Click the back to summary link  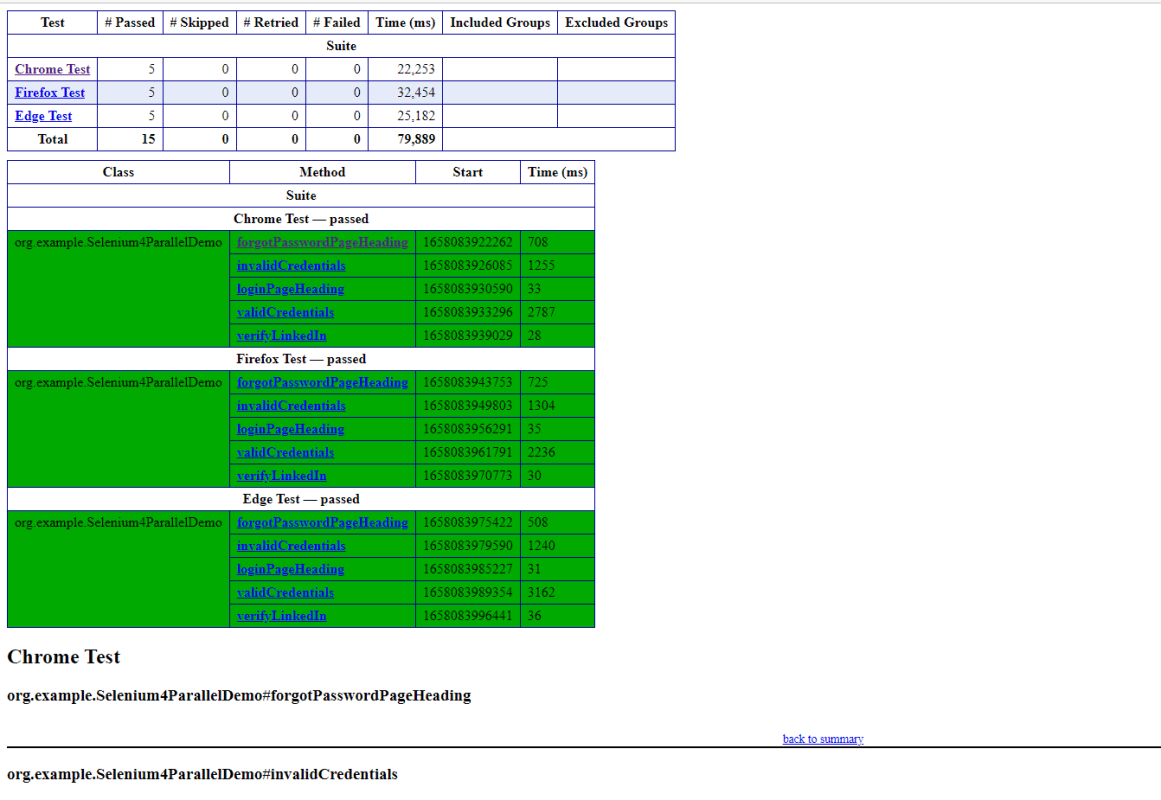click(823, 739)
